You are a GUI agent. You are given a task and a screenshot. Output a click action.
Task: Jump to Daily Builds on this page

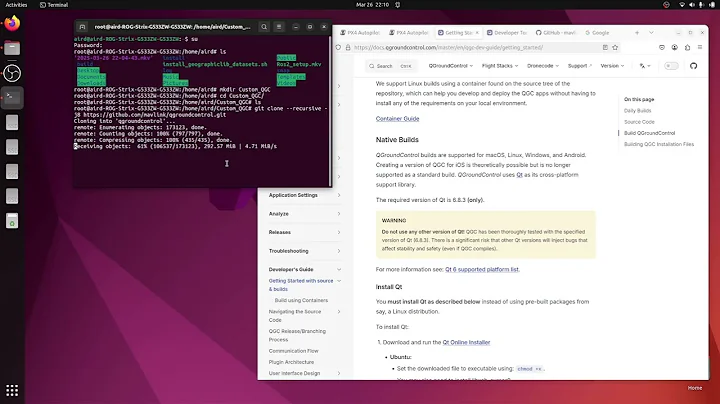tap(637, 111)
